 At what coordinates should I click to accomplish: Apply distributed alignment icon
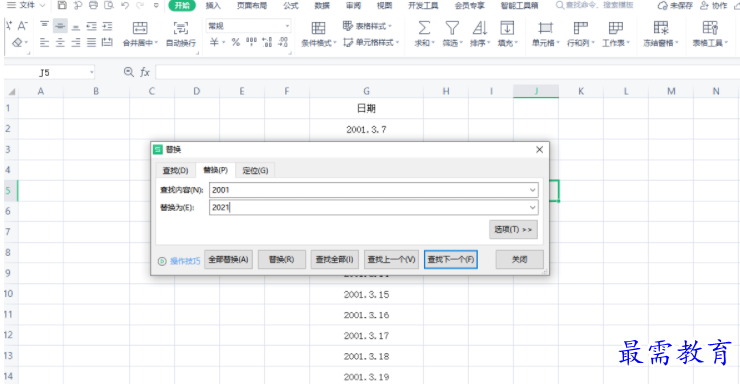pos(107,42)
